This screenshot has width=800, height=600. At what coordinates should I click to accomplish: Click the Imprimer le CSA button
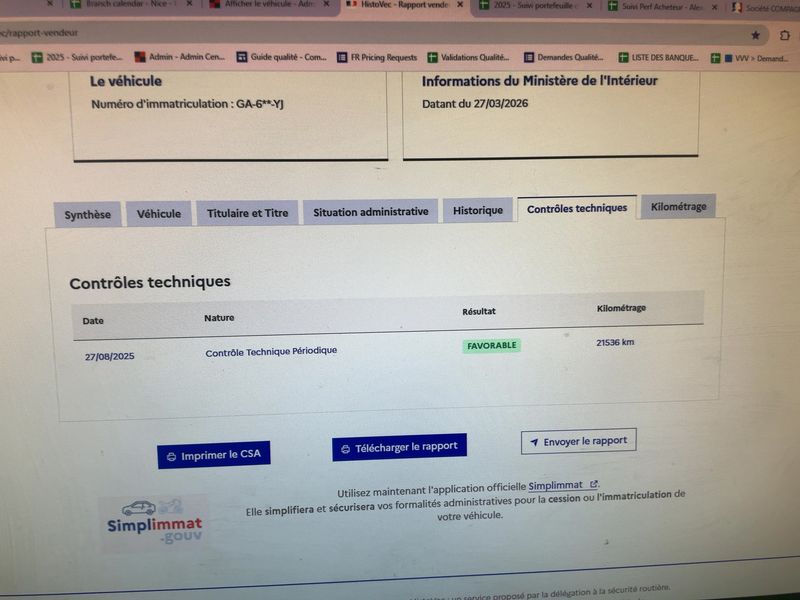(214, 455)
